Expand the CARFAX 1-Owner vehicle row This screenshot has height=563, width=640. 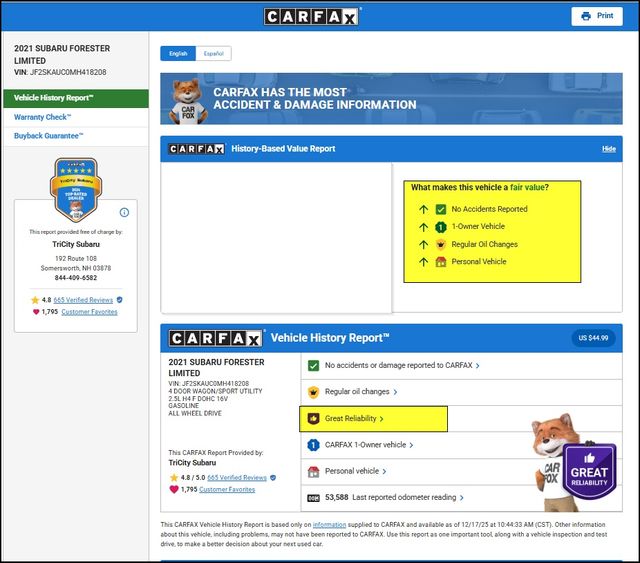411,445
